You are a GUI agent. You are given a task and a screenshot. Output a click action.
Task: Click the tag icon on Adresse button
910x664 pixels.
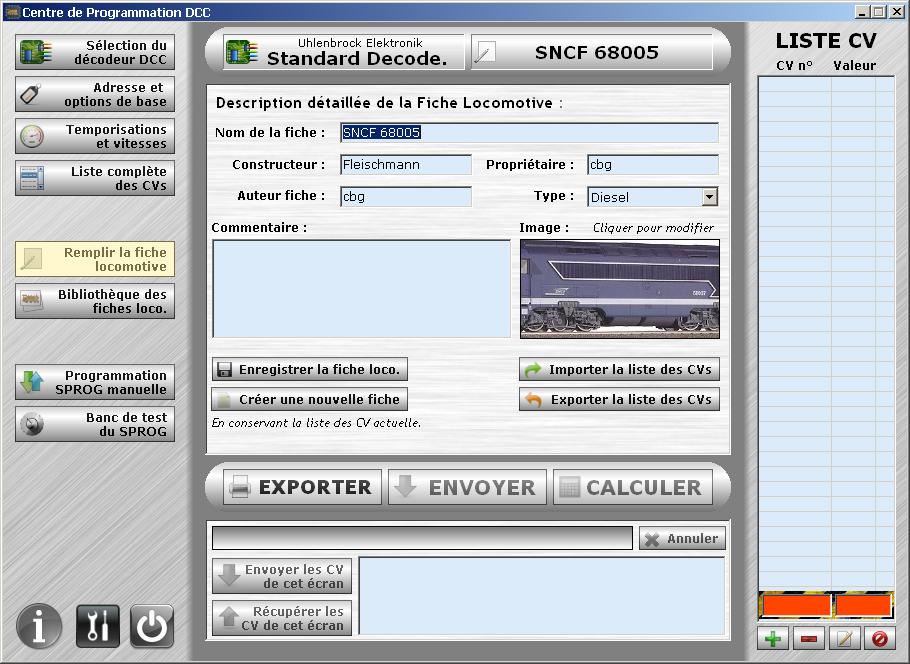pos(31,94)
